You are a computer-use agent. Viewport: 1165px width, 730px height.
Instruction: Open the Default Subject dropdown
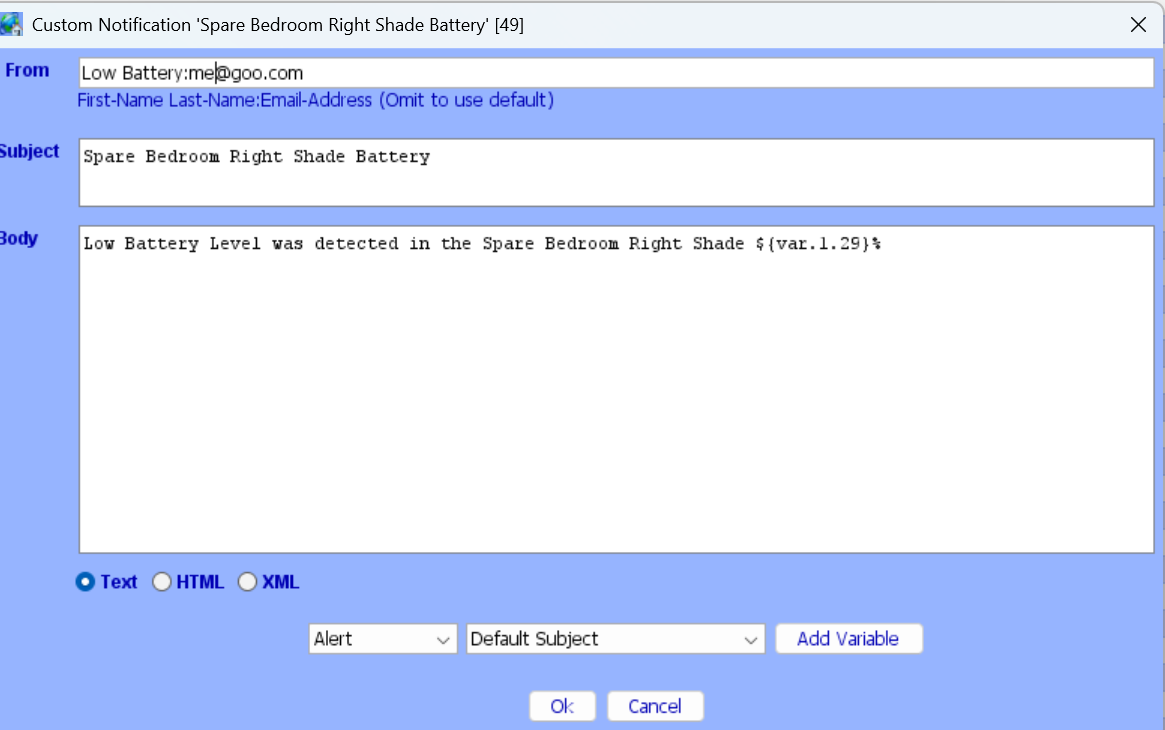[615, 639]
